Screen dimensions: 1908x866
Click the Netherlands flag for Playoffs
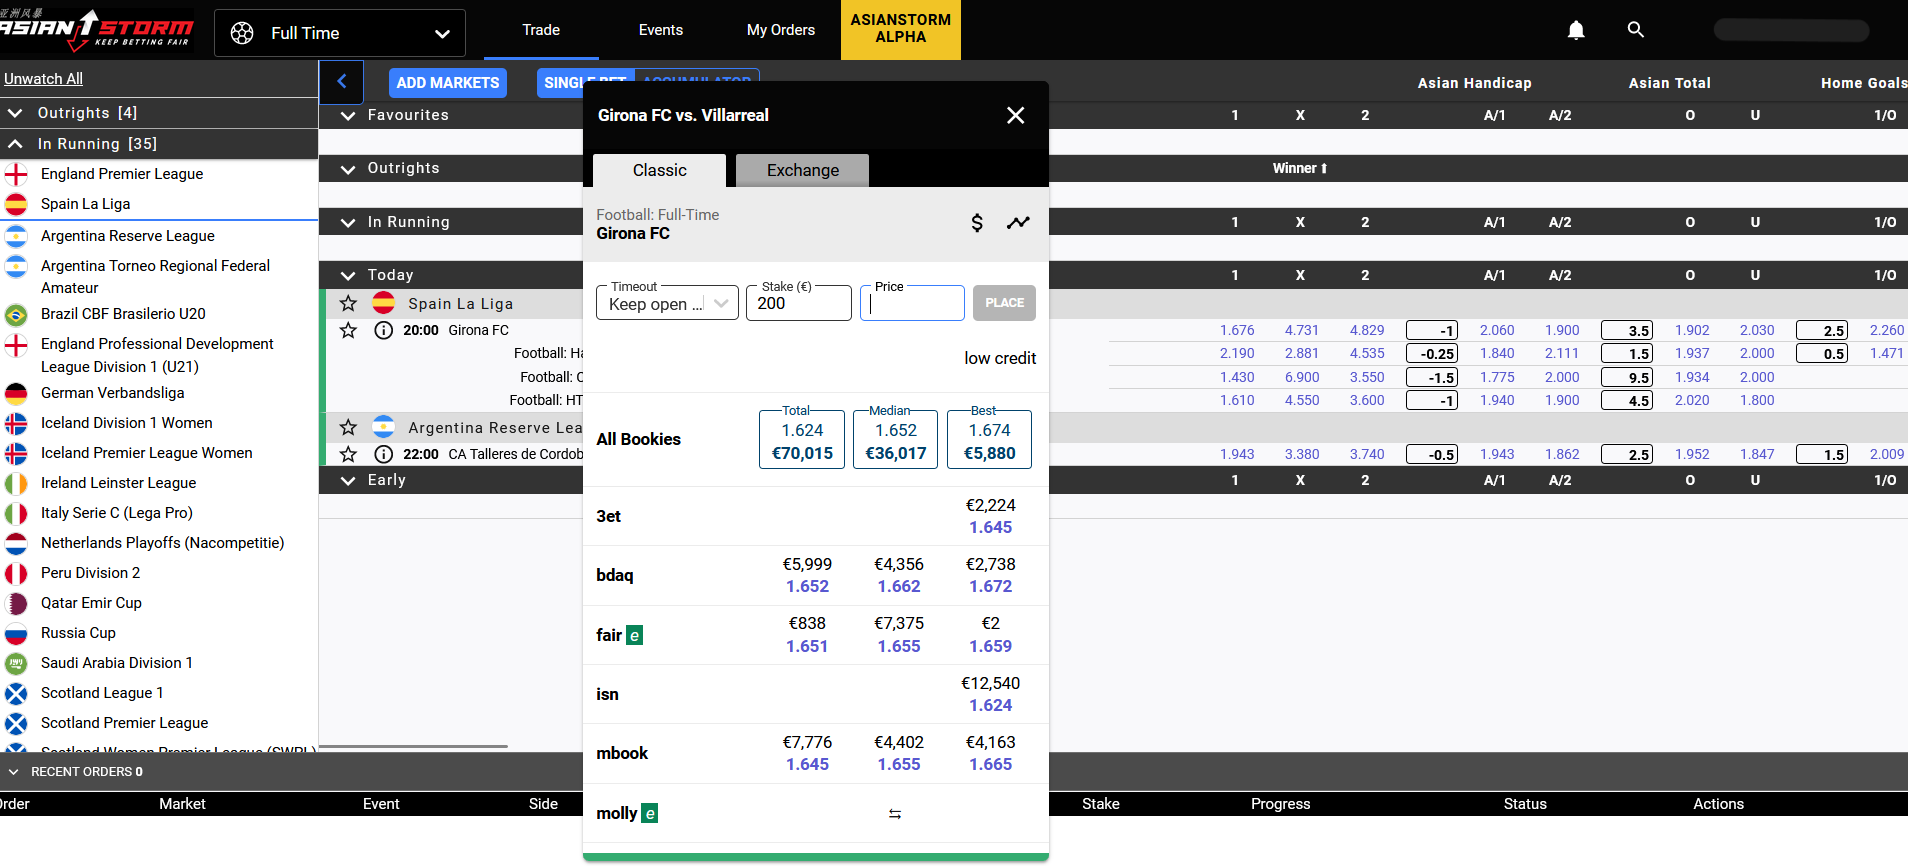click(x=16, y=543)
